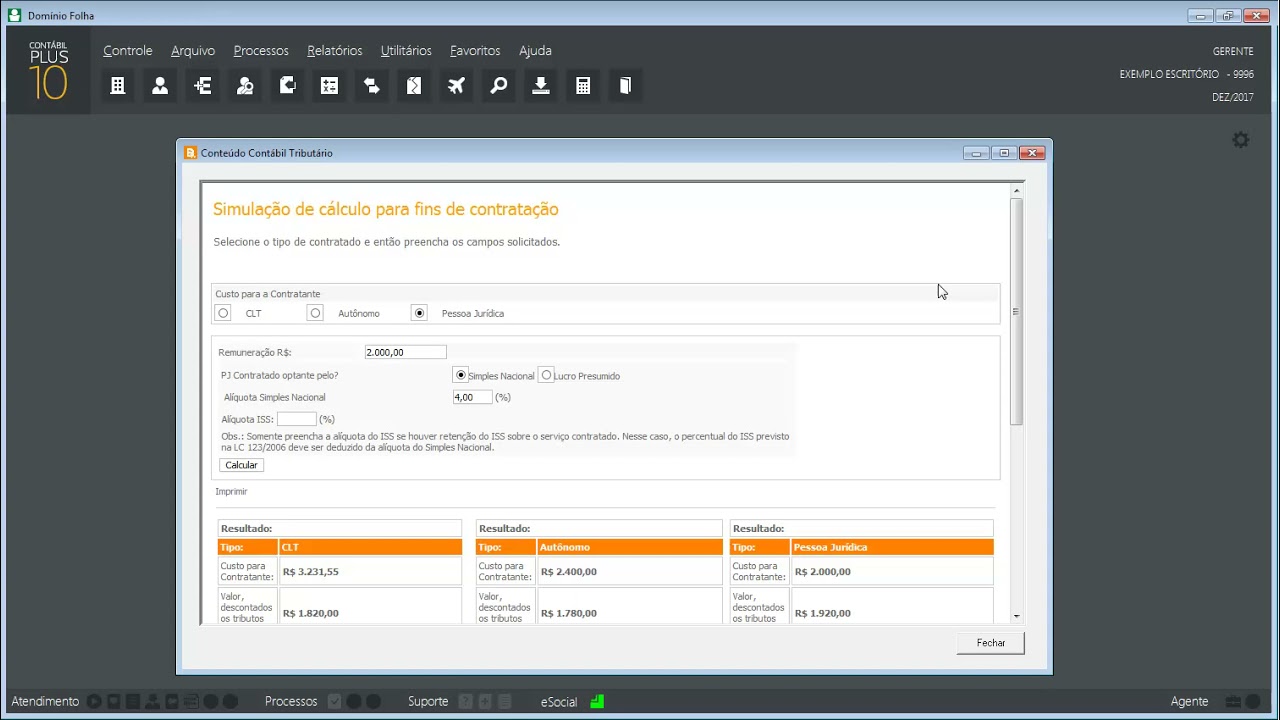Image resolution: width=1280 pixels, height=720 pixels.
Task: Click the value R$ 1.920,00
Action: pyautogui.click(x=823, y=613)
